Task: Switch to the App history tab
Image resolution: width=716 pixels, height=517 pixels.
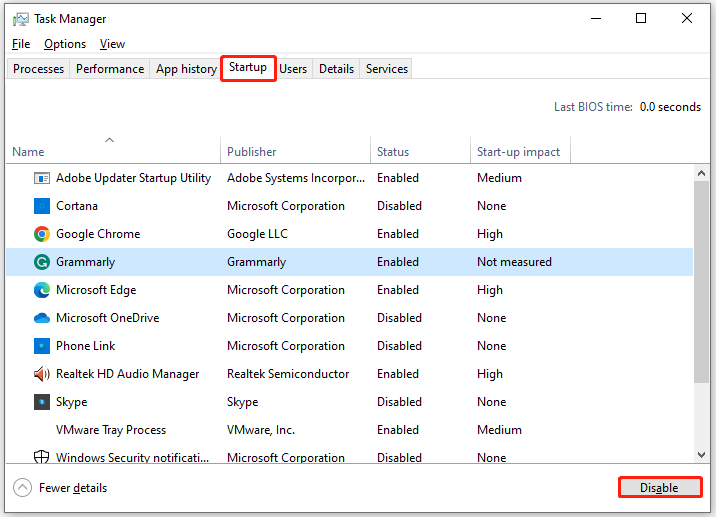Action: point(186,69)
